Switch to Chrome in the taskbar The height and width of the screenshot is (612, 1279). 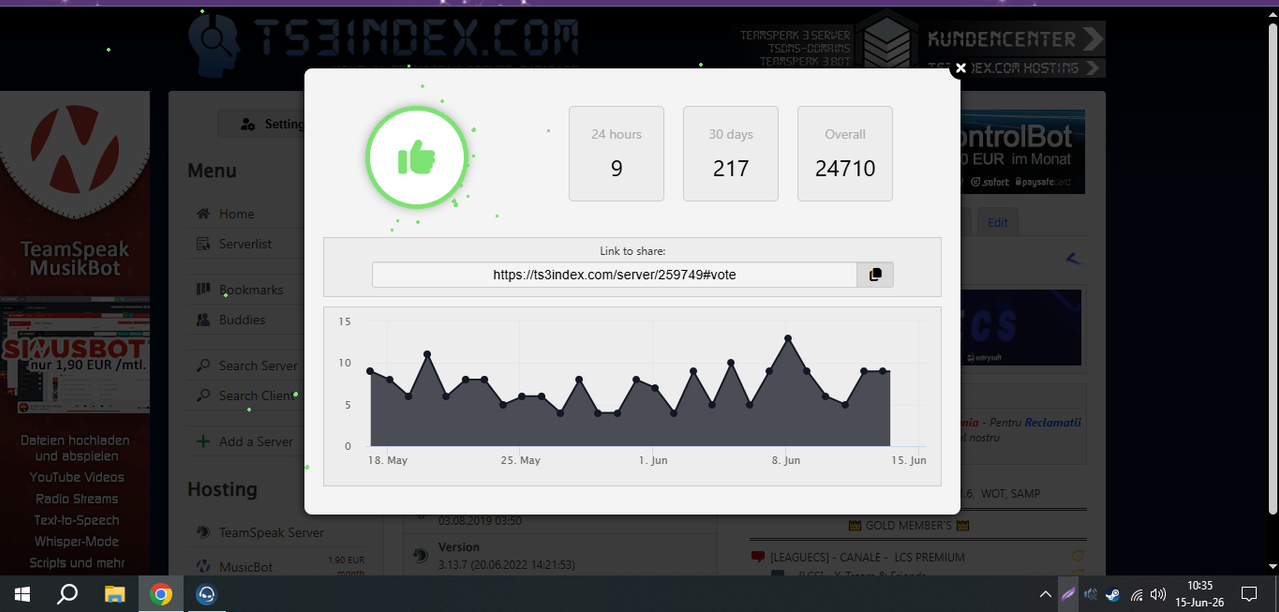[x=161, y=594]
